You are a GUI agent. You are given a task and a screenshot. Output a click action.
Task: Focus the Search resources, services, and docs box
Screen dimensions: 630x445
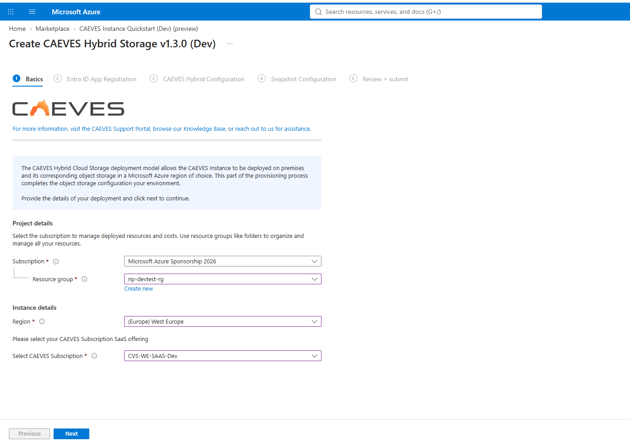click(426, 12)
